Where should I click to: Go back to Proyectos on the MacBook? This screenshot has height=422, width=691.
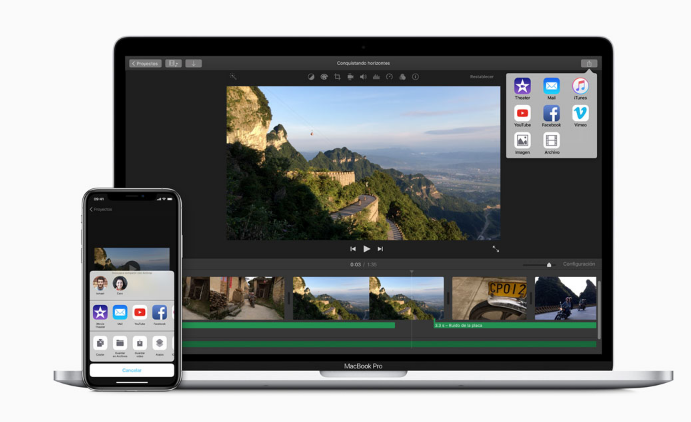145,63
